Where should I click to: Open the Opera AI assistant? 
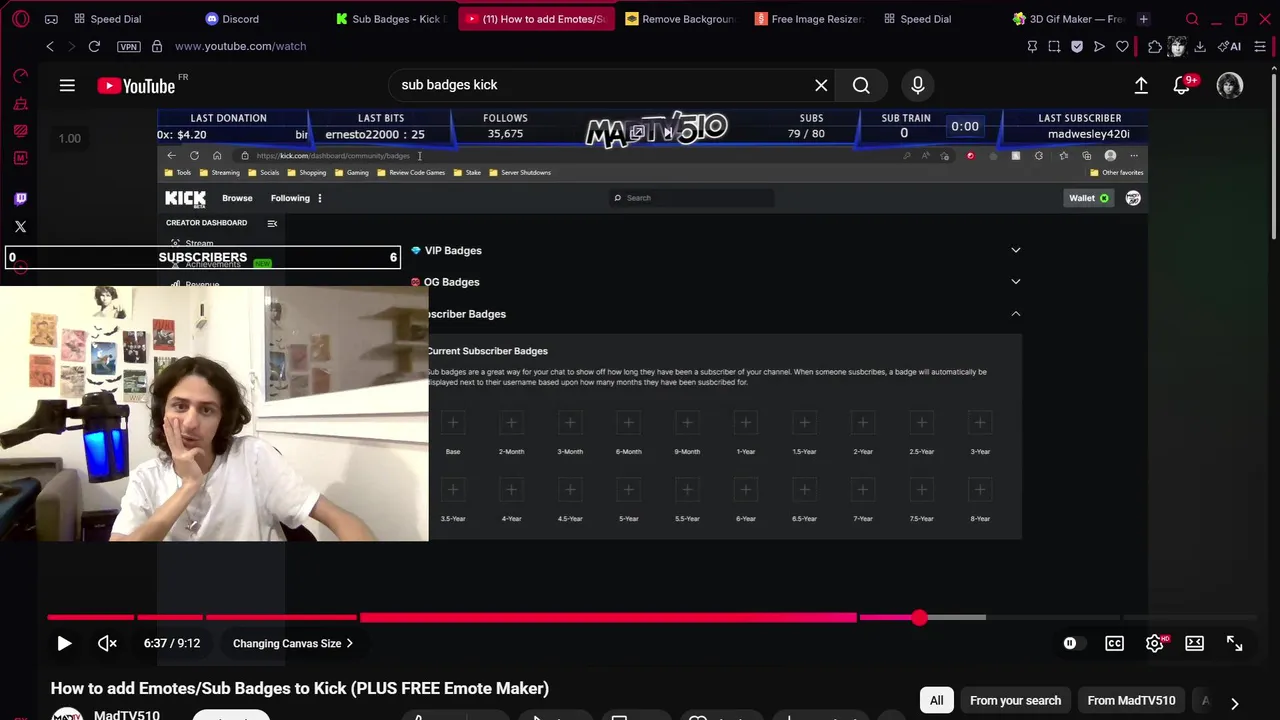1230,46
